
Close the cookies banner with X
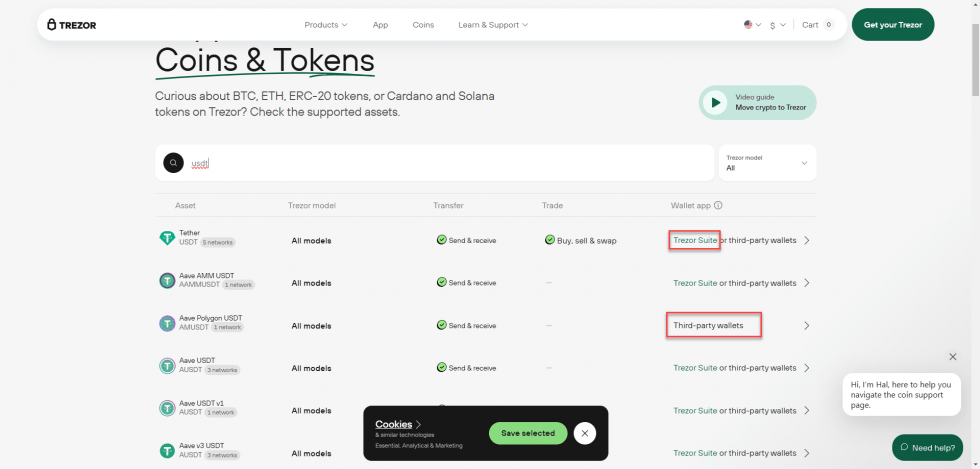pyautogui.click(x=585, y=433)
